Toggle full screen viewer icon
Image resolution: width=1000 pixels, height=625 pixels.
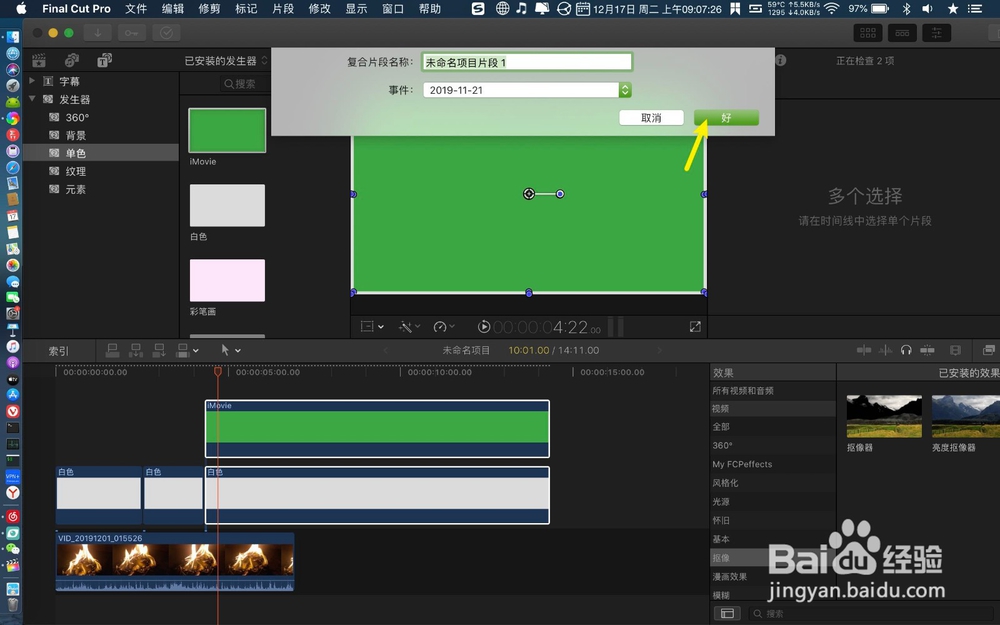coord(695,327)
